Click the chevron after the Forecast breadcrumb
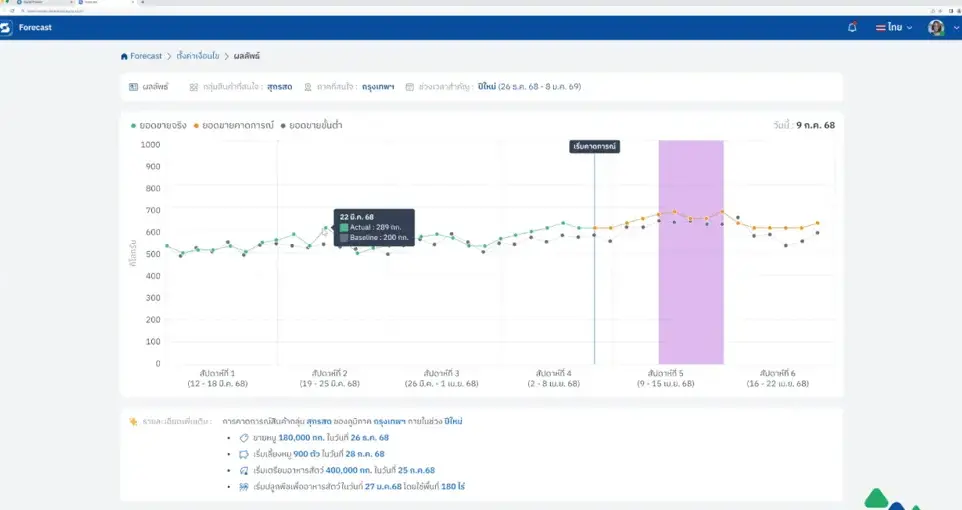 pyautogui.click(x=169, y=56)
